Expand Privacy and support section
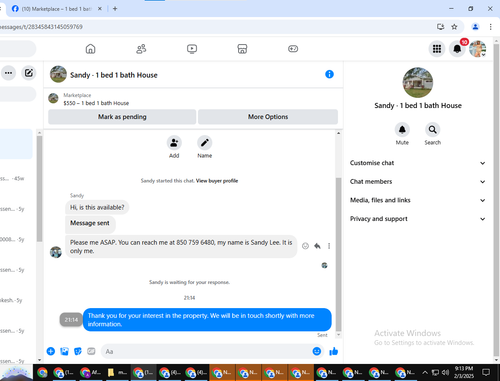This screenshot has width=500, height=381. coord(417,219)
